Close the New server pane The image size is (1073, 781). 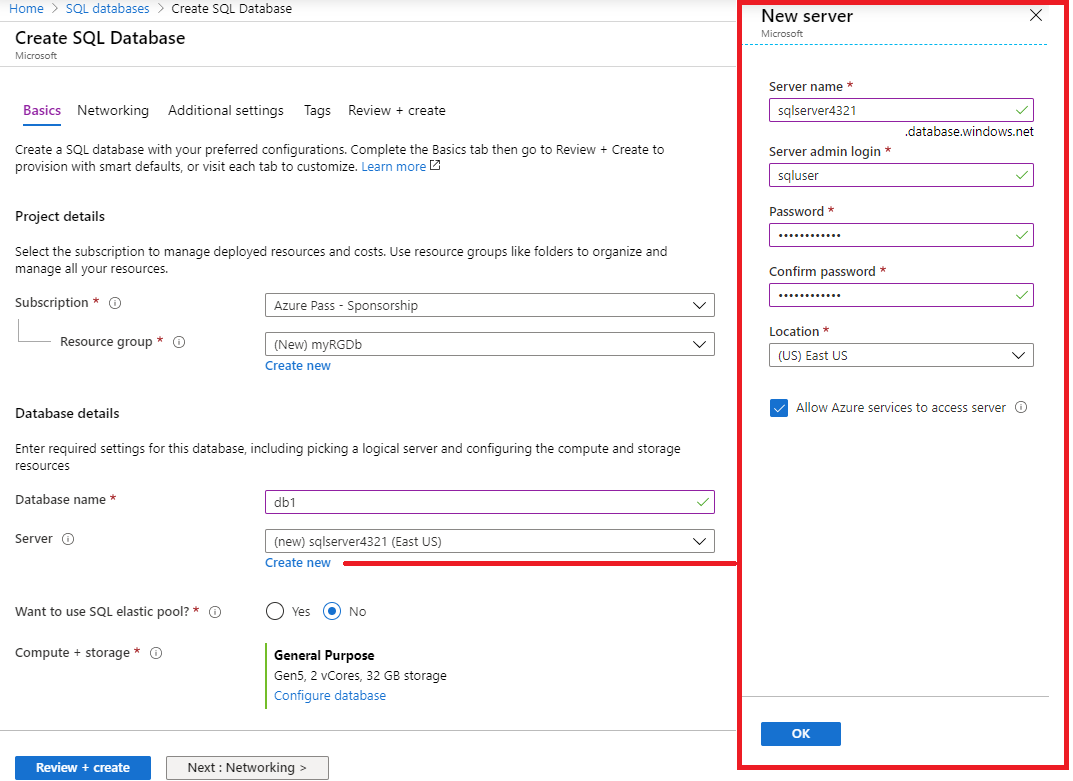point(1036,15)
